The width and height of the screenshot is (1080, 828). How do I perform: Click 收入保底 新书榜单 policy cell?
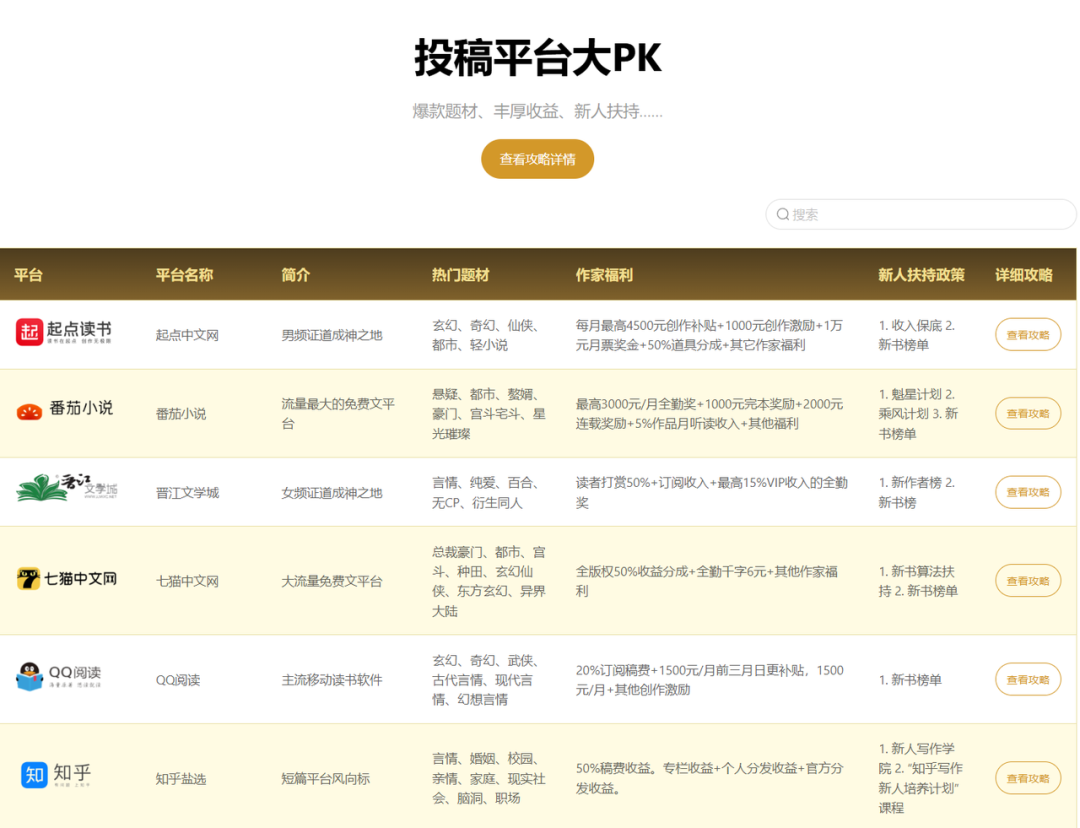[917, 335]
